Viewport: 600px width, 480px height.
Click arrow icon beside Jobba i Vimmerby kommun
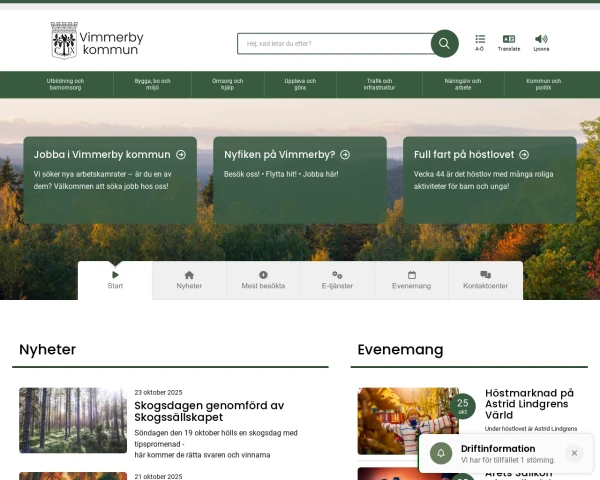[x=181, y=155]
